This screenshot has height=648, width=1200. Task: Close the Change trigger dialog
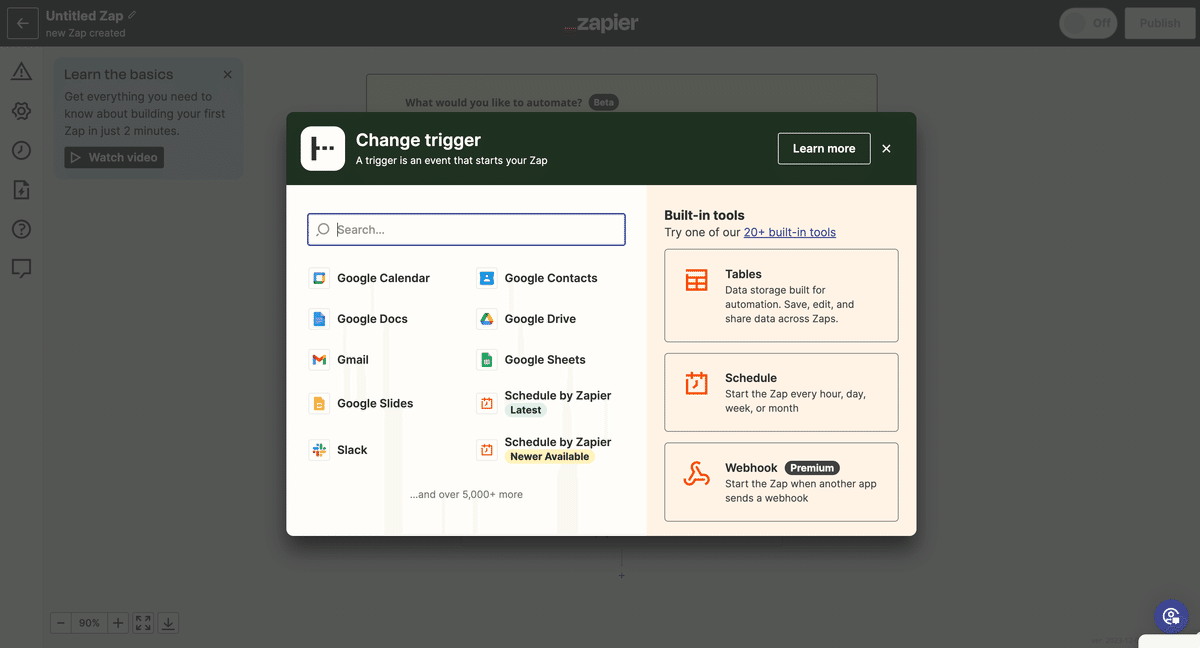coord(886,149)
